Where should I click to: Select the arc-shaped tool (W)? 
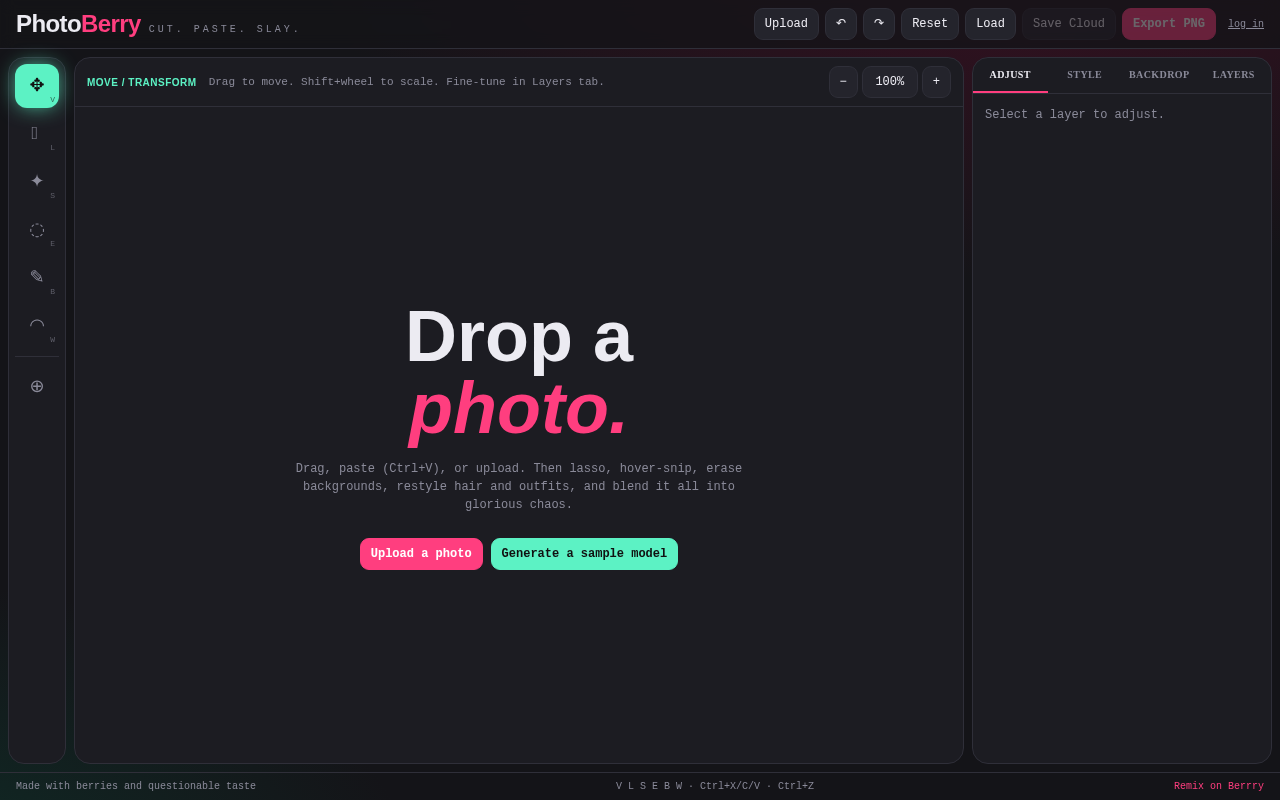(37, 326)
